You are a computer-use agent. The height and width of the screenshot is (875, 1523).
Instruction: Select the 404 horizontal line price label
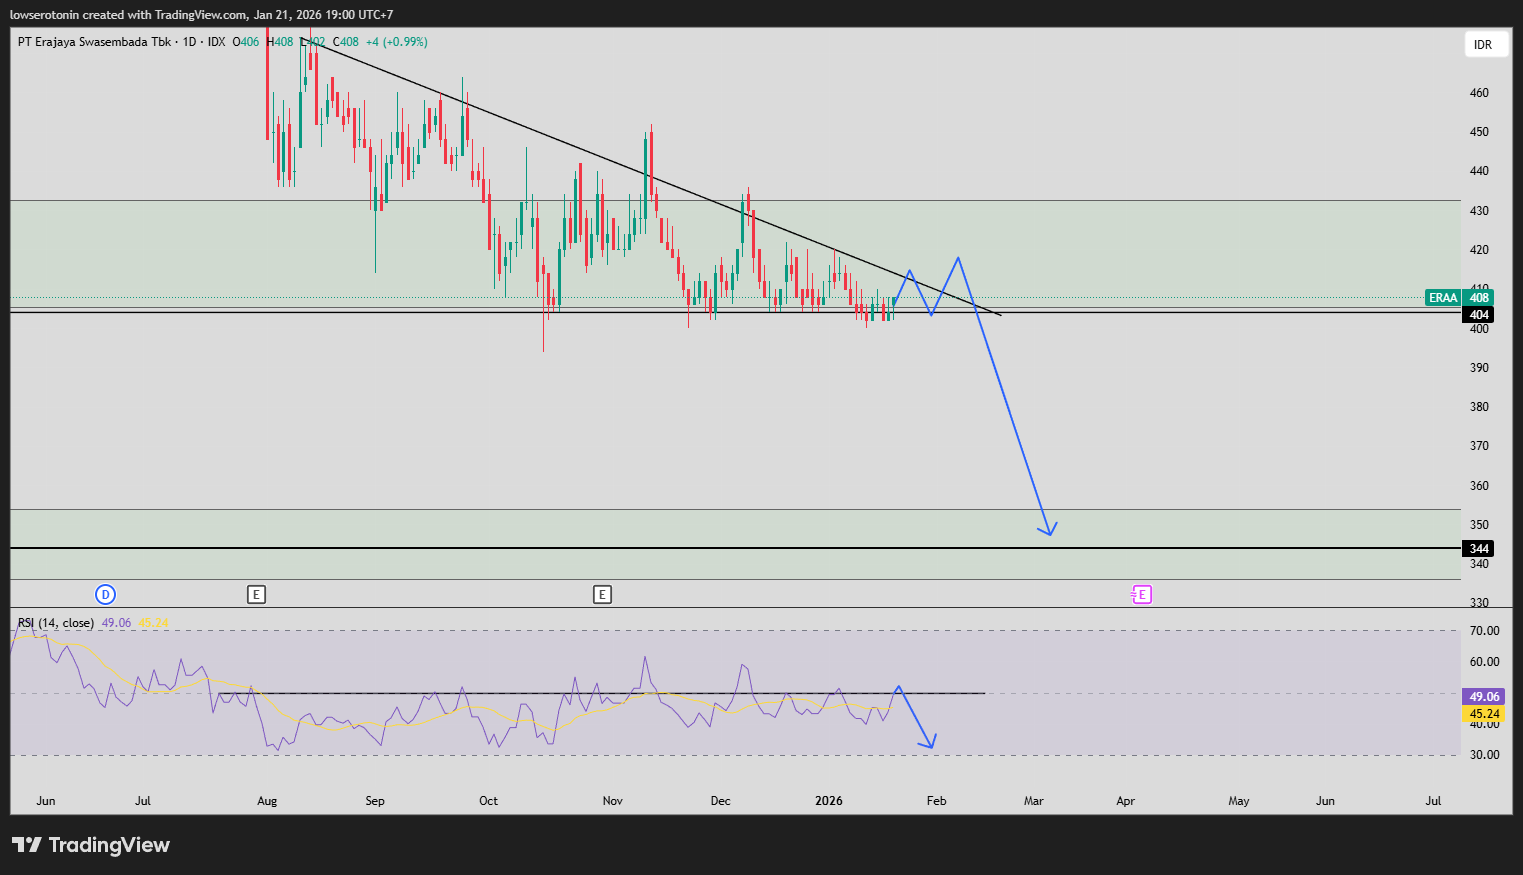coord(1479,315)
